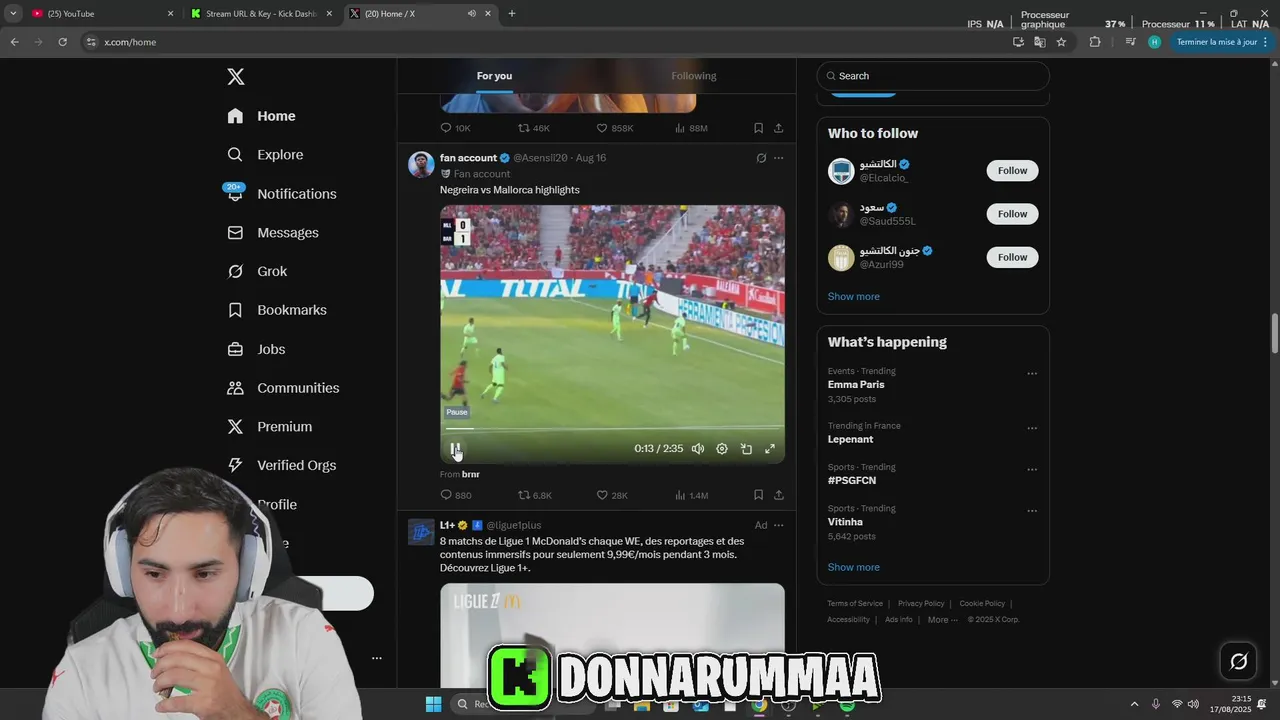The image size is (1280, 720).
Task: Follow @Elcalcio_ account
Action: 1012,171
